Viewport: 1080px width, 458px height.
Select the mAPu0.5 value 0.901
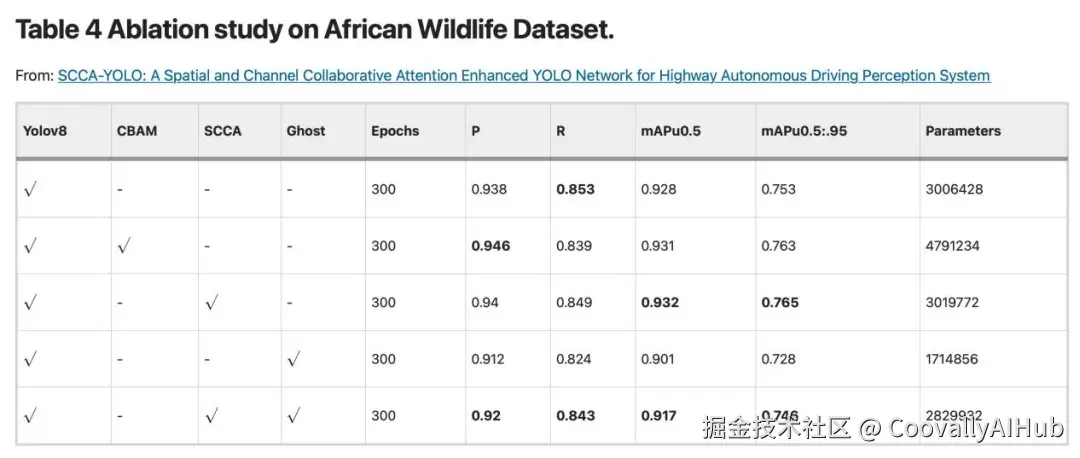pyautogui.click(x=659, y=359)
